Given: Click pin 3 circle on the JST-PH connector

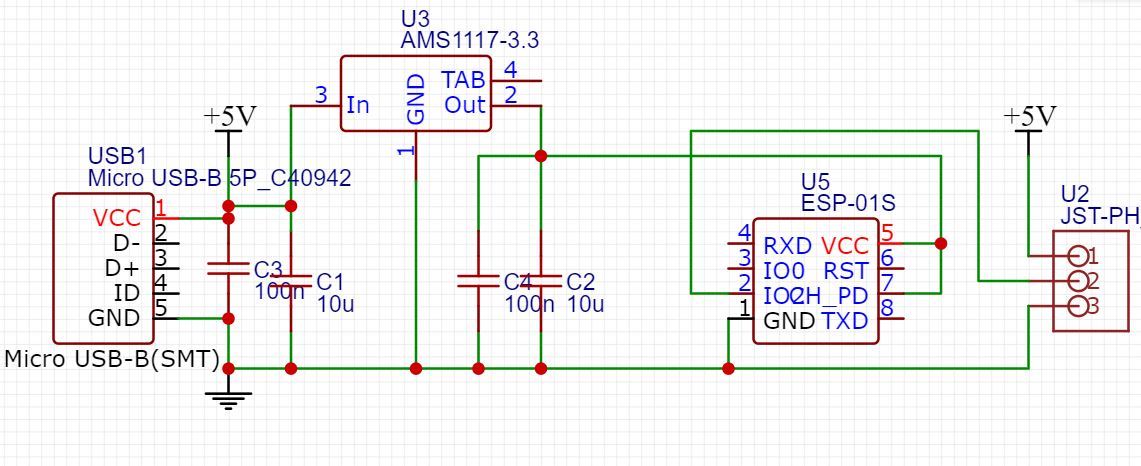Looking at the screenshot, I should coord(1078,307).
